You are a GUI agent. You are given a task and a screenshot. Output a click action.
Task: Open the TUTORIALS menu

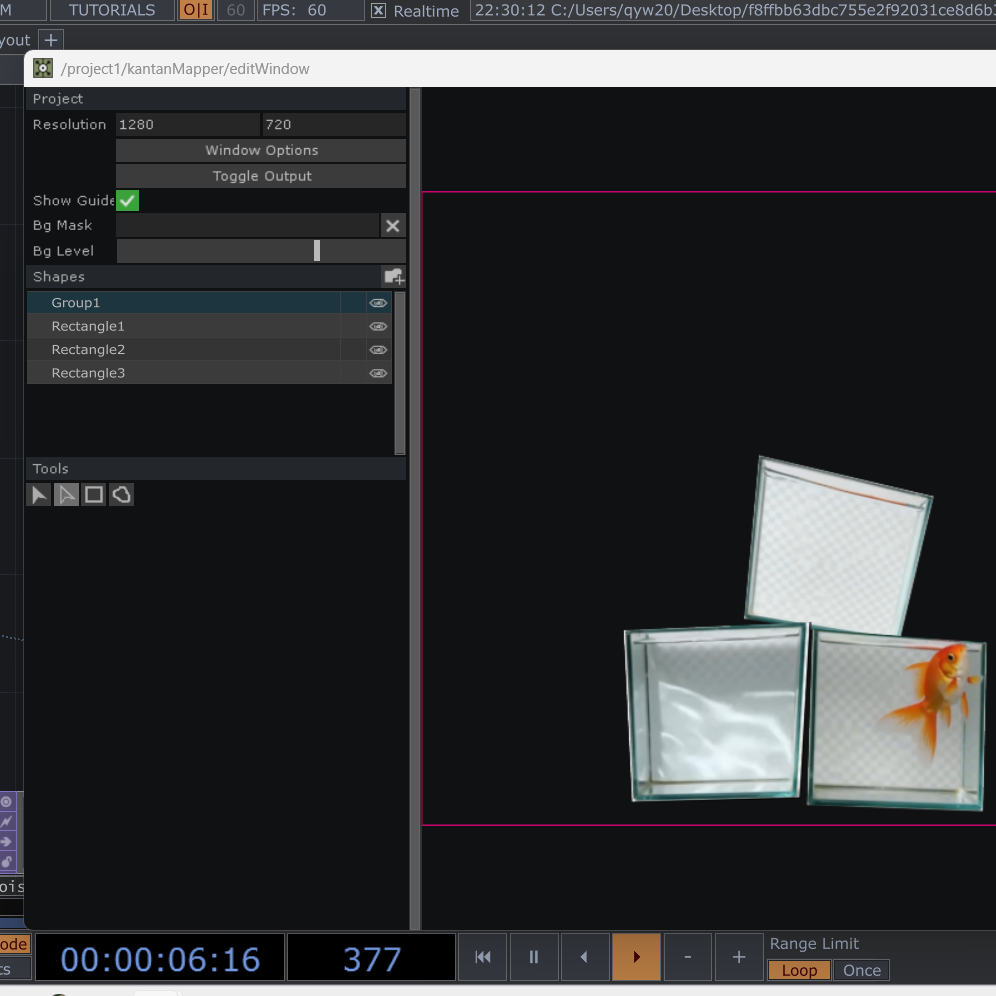pyautogui.click(x=112, y=10)
